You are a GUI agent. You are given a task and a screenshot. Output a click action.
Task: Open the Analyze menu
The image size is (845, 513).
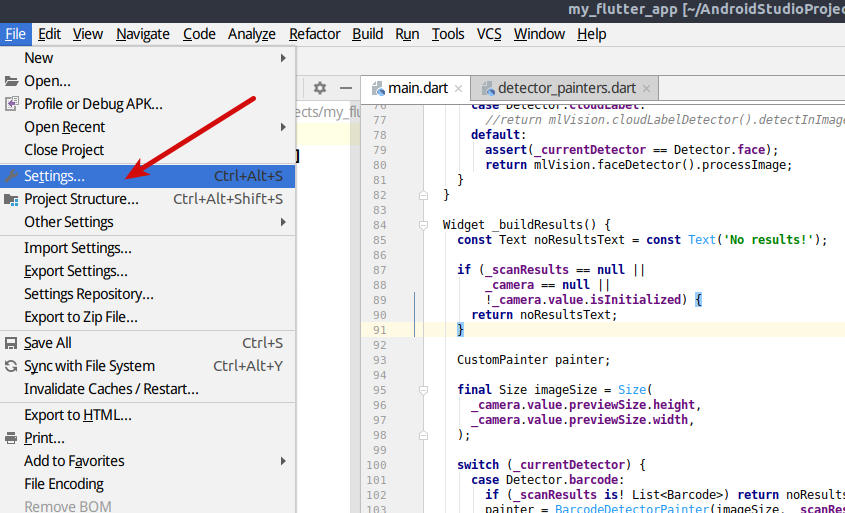(x=252, y=34)
